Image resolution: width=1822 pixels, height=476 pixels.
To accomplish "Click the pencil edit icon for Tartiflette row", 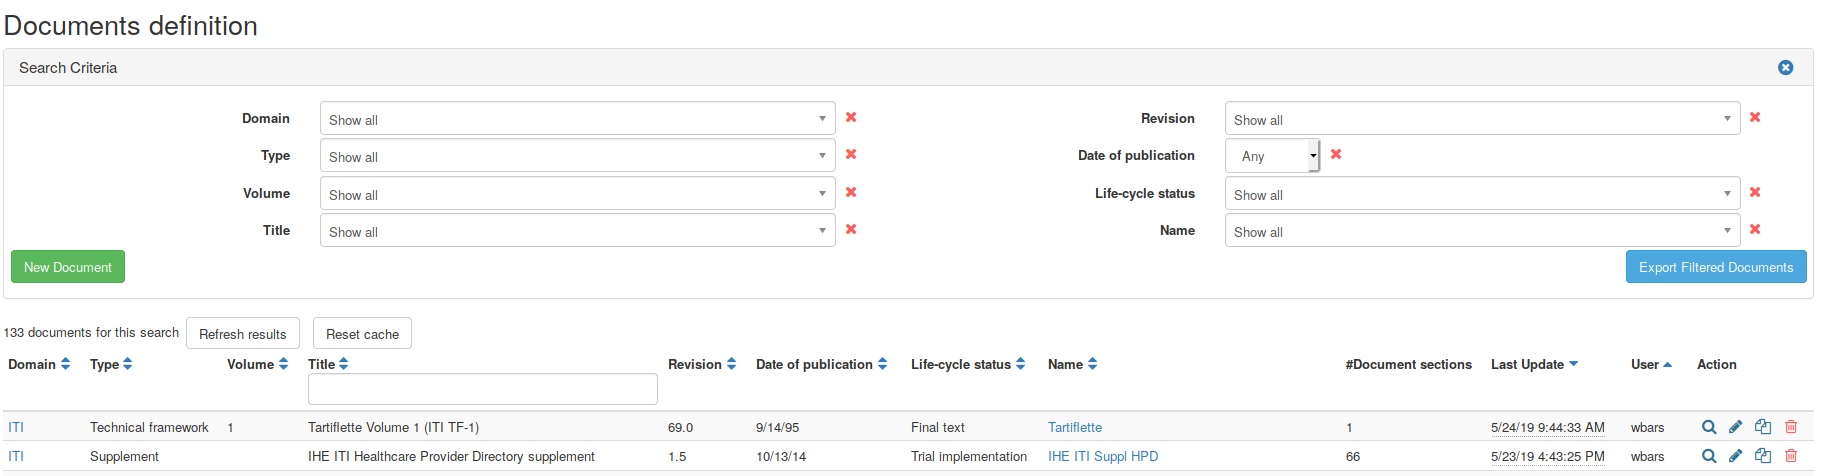I will [1736, 427].
